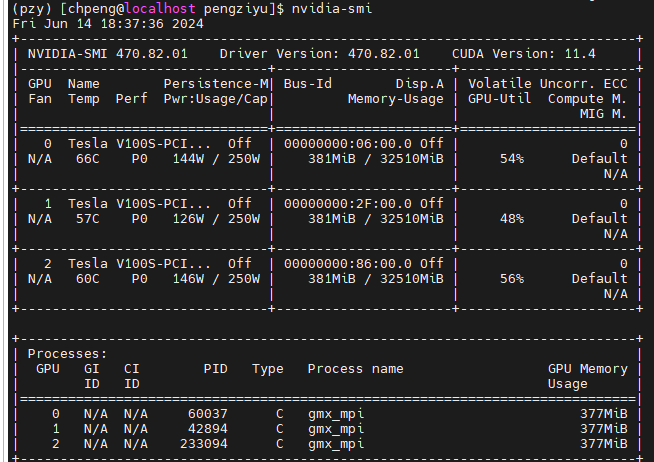Click the "Persistence-M" column header
The height and width of the screenshot is (462, 654).
tap(216, 84)
